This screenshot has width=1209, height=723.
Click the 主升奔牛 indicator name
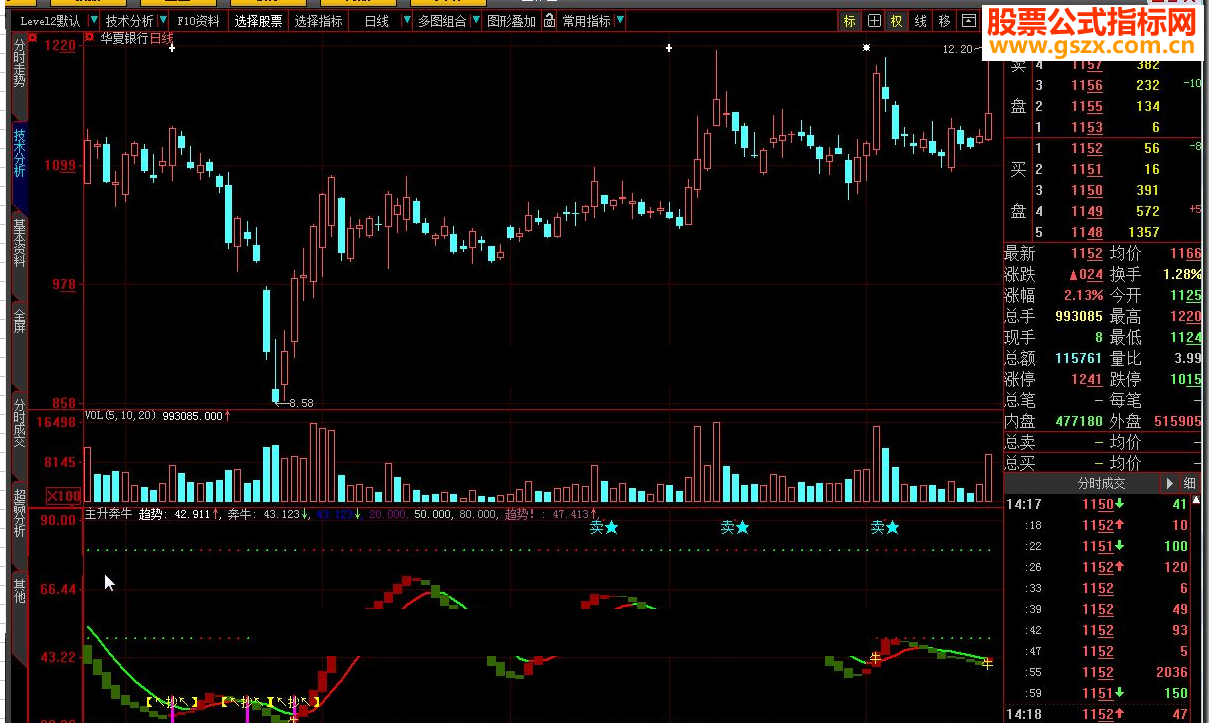(109, 514)
